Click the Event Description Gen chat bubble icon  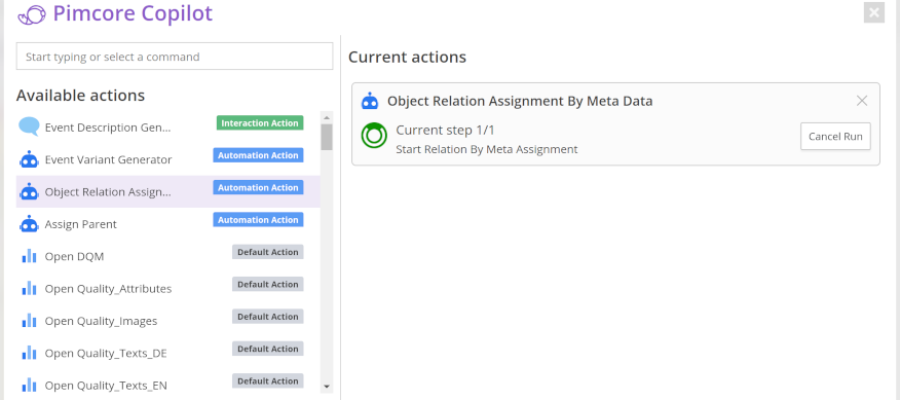pos(29,126)
